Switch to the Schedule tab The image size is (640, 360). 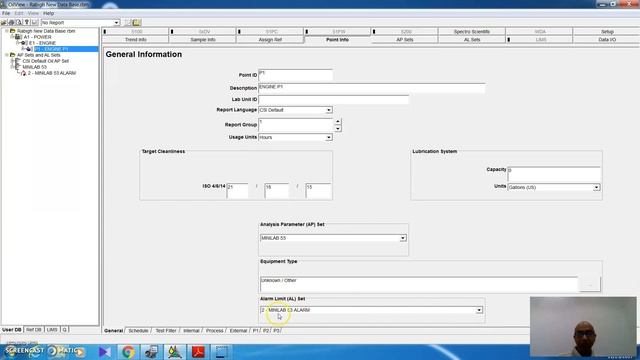138,331
